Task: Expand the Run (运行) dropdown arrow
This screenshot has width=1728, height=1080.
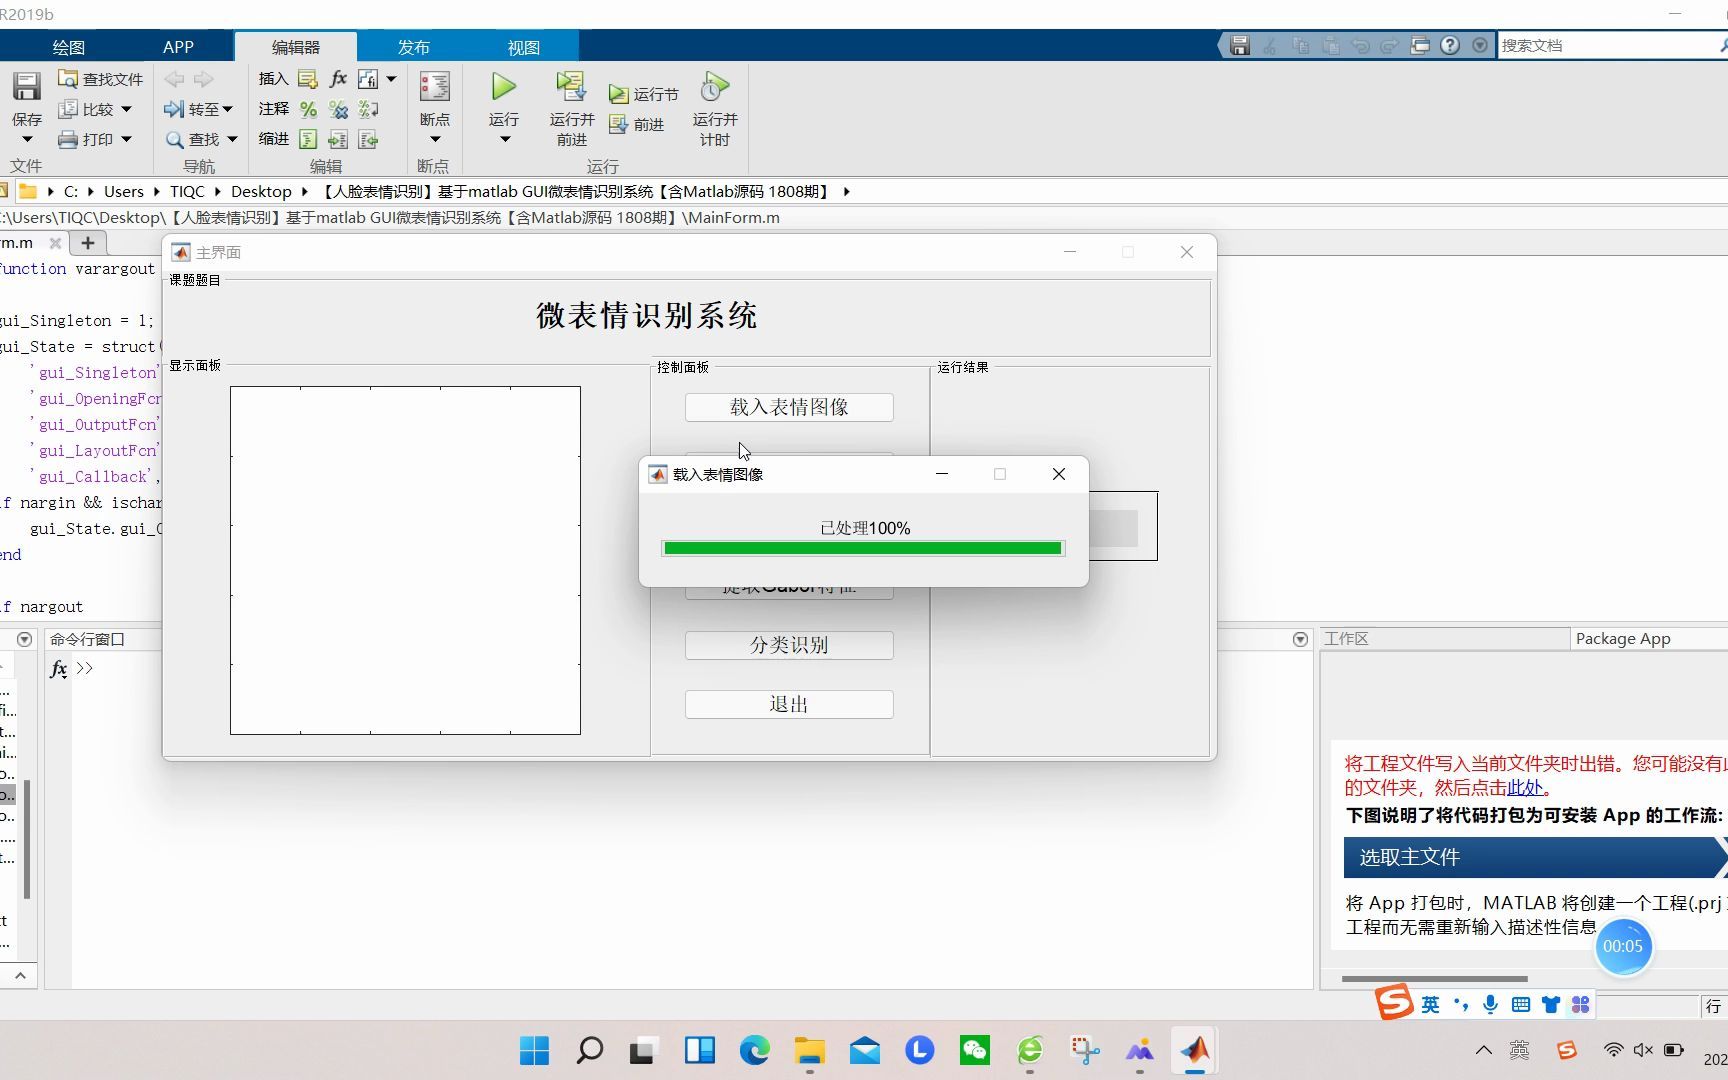Action: [504, 140]
